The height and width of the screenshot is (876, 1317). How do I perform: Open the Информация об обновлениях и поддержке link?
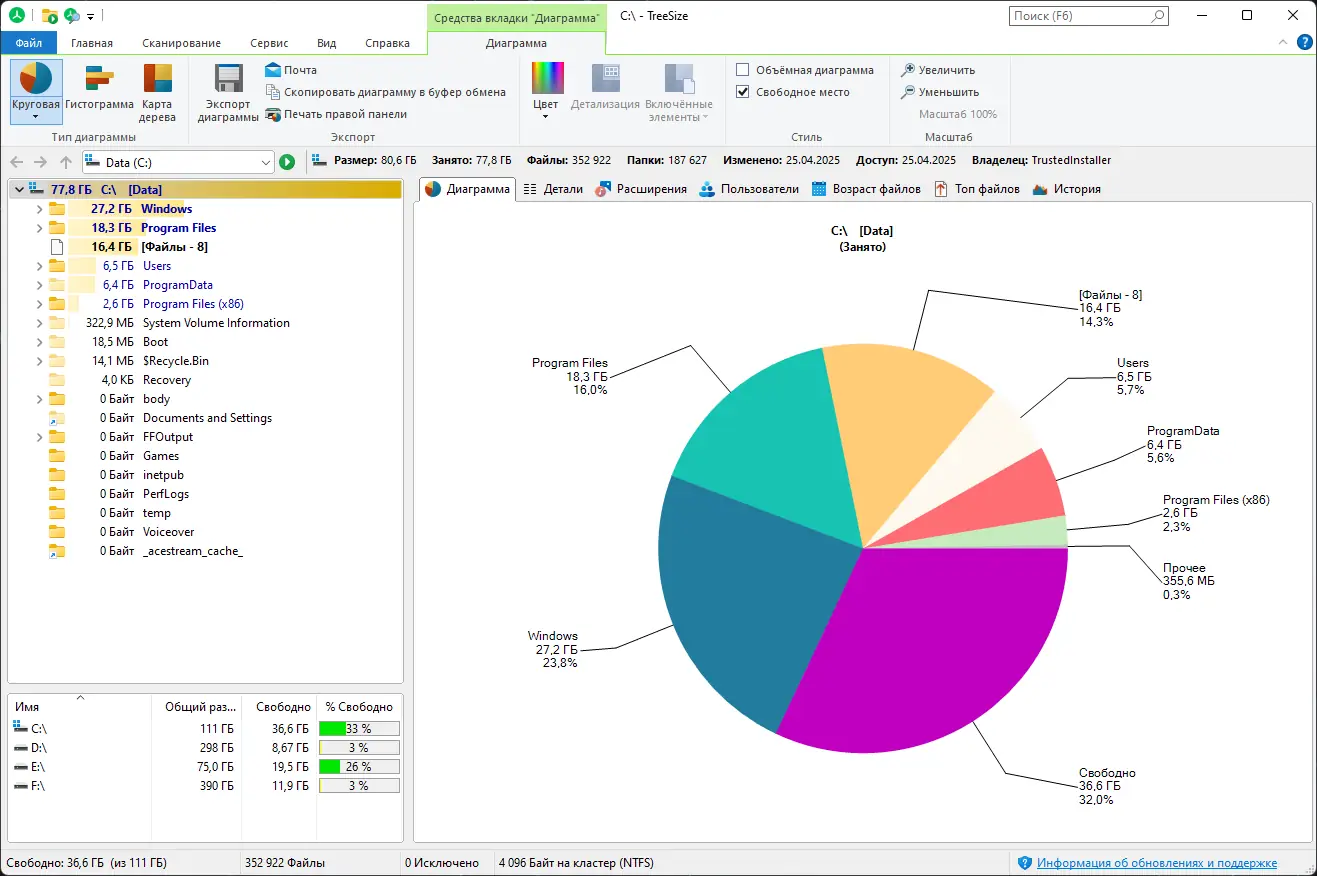pos(1157,863)
